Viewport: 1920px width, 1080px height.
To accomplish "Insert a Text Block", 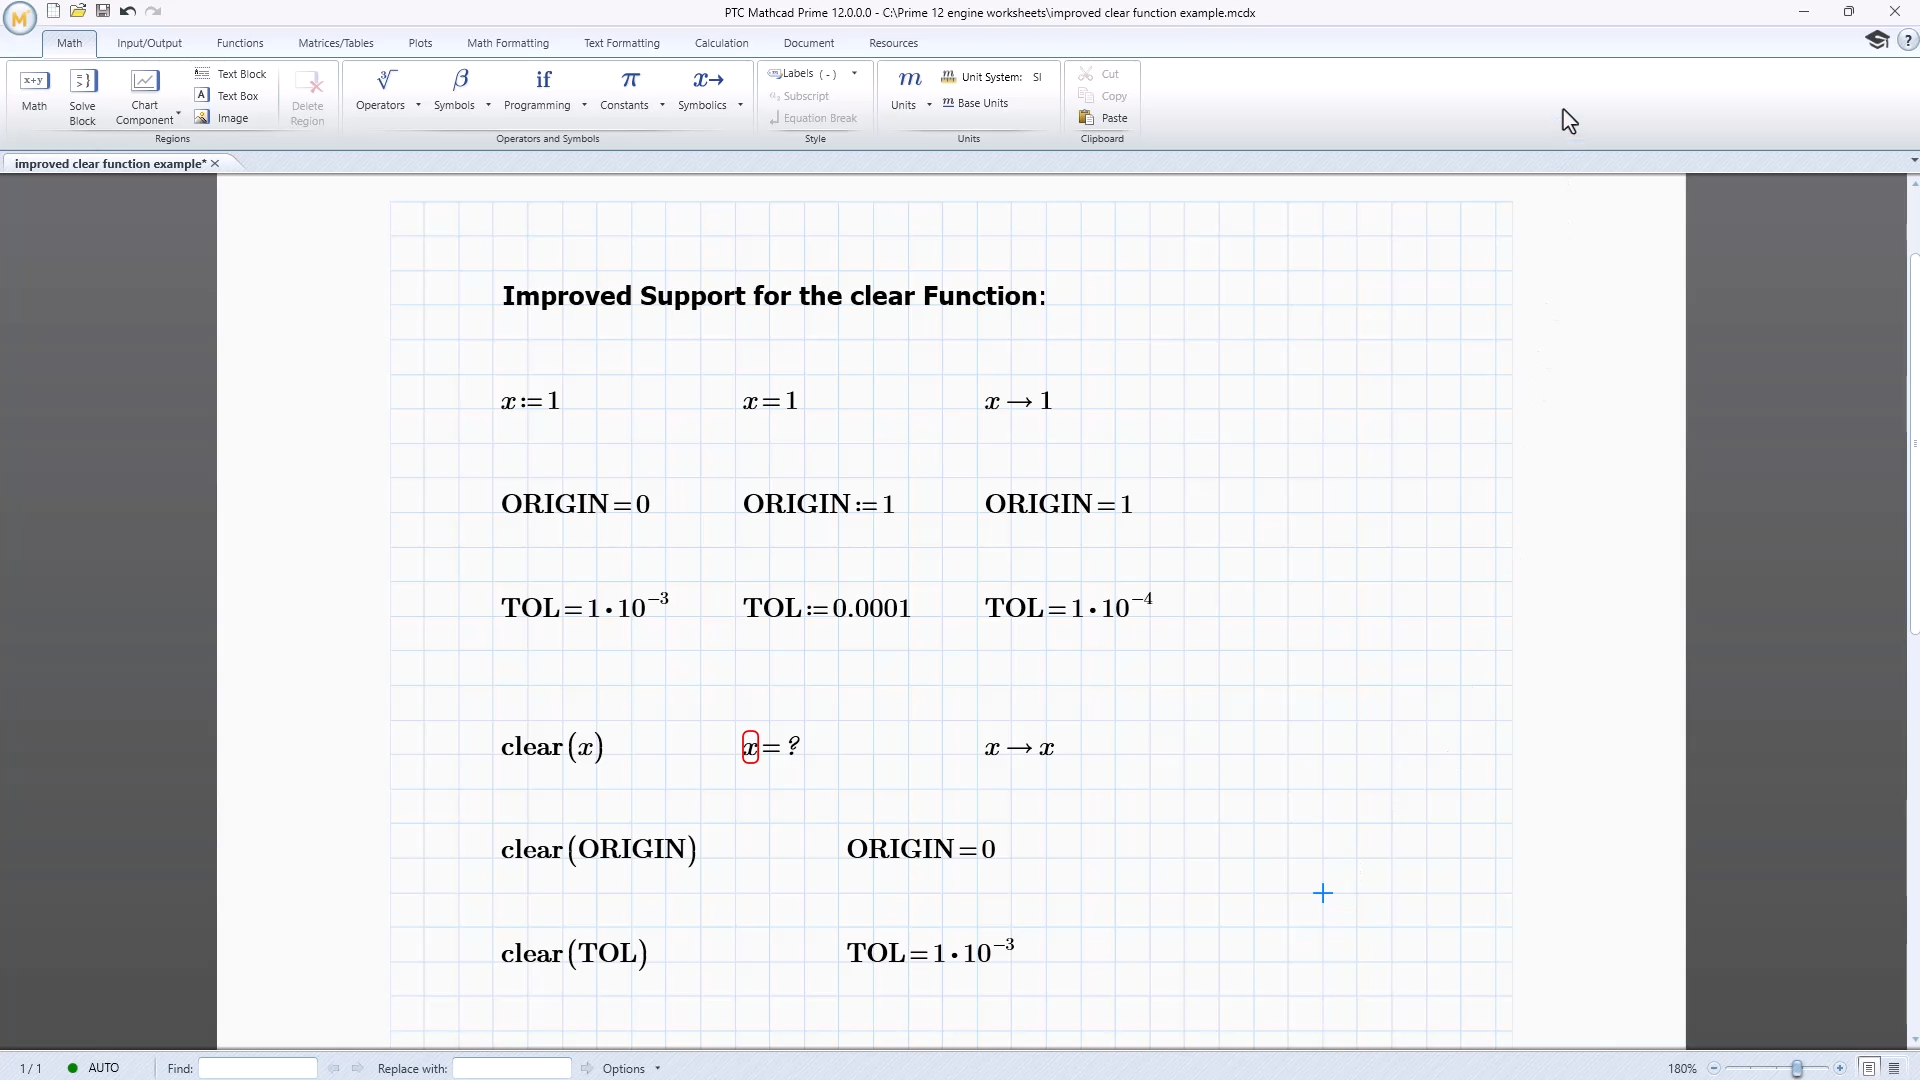I will point(231,74).
